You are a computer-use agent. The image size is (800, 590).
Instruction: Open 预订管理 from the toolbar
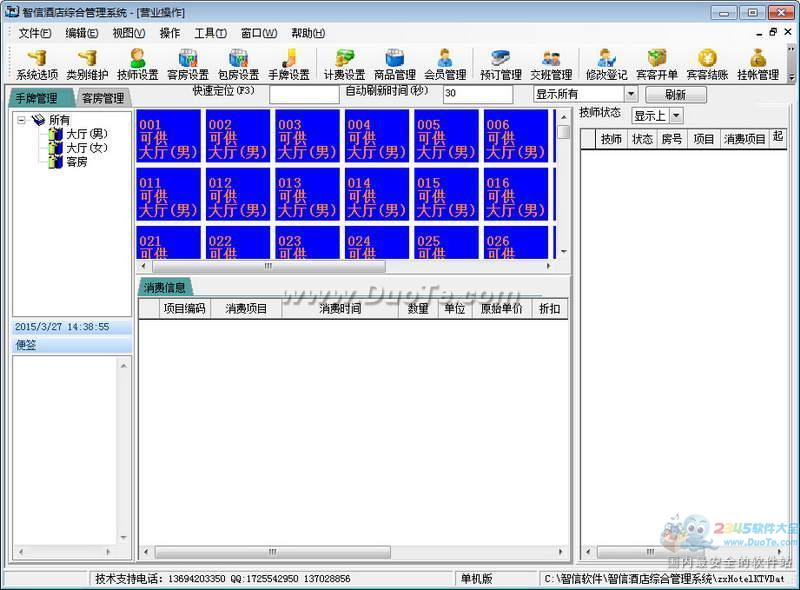(x=500, y=65)
